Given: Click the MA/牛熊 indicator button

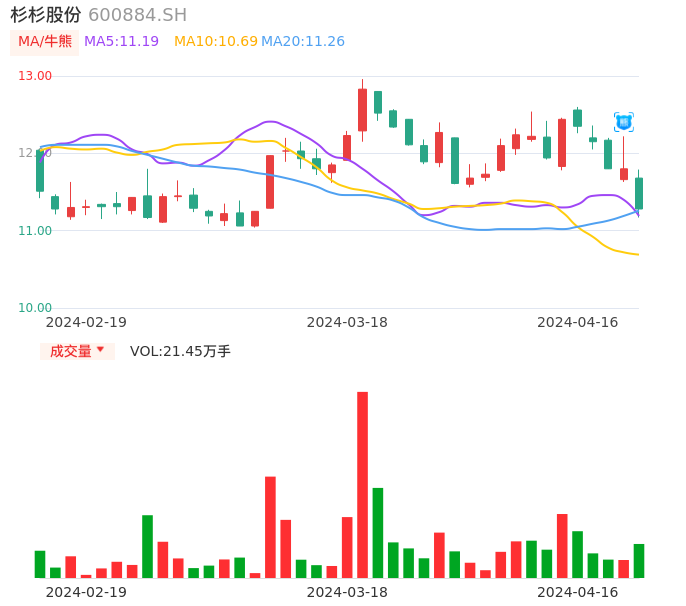Looking at the screenshot, I should click(x=44, y=42).
